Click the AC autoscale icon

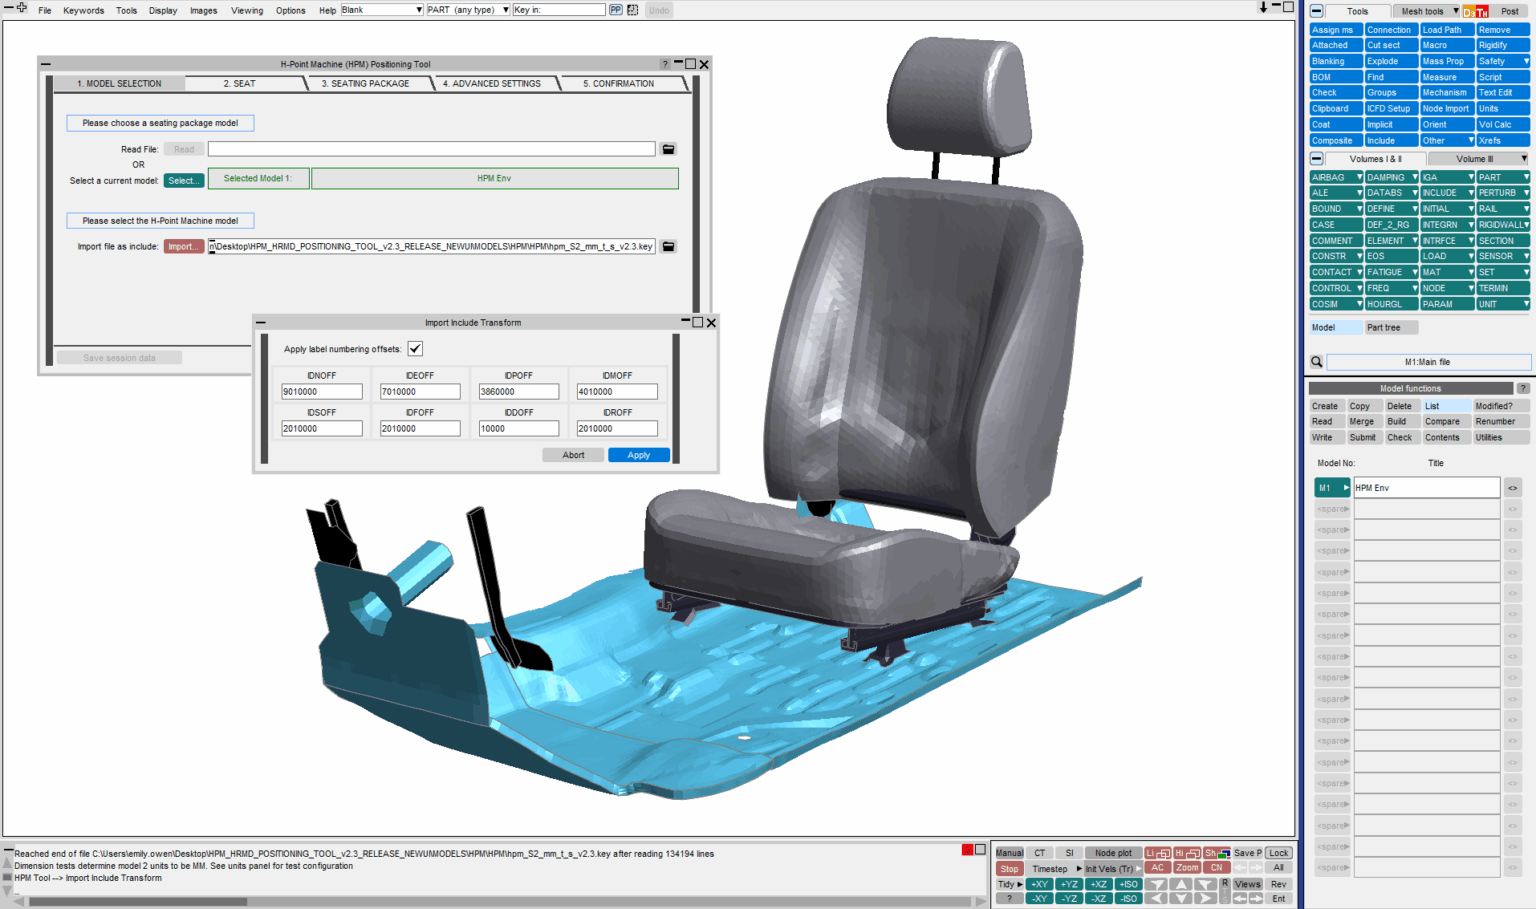coord(1157,867)
